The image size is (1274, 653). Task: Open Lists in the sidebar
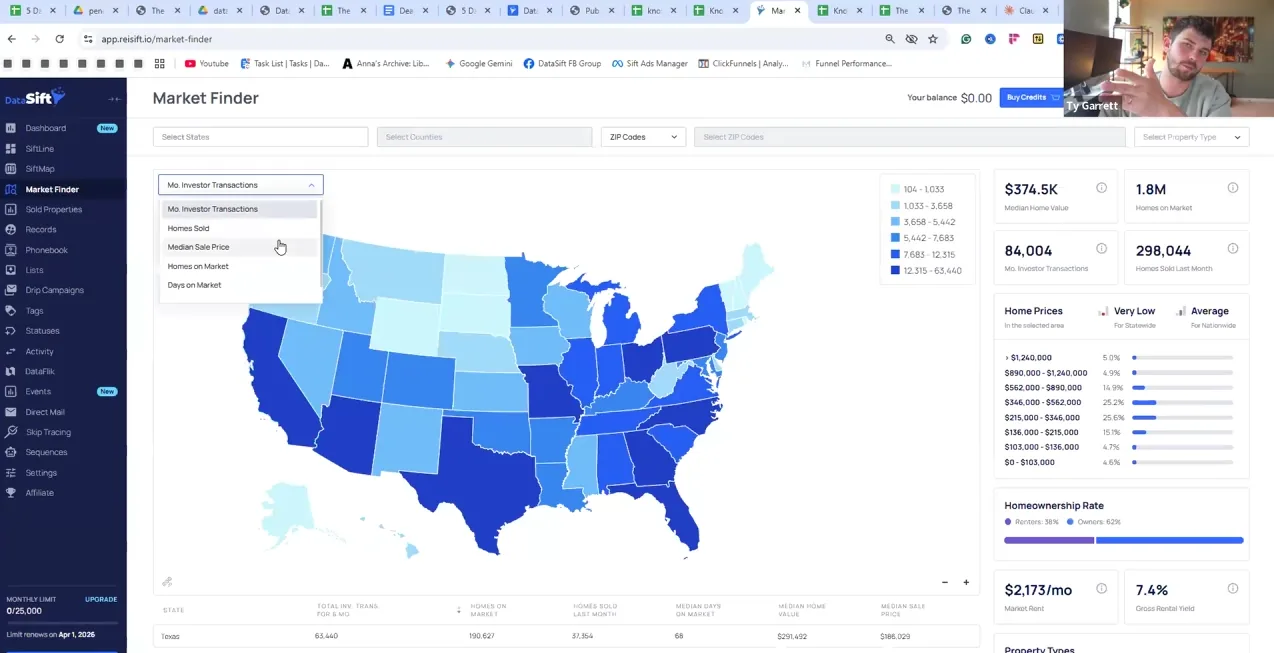(x=35, y=270)
